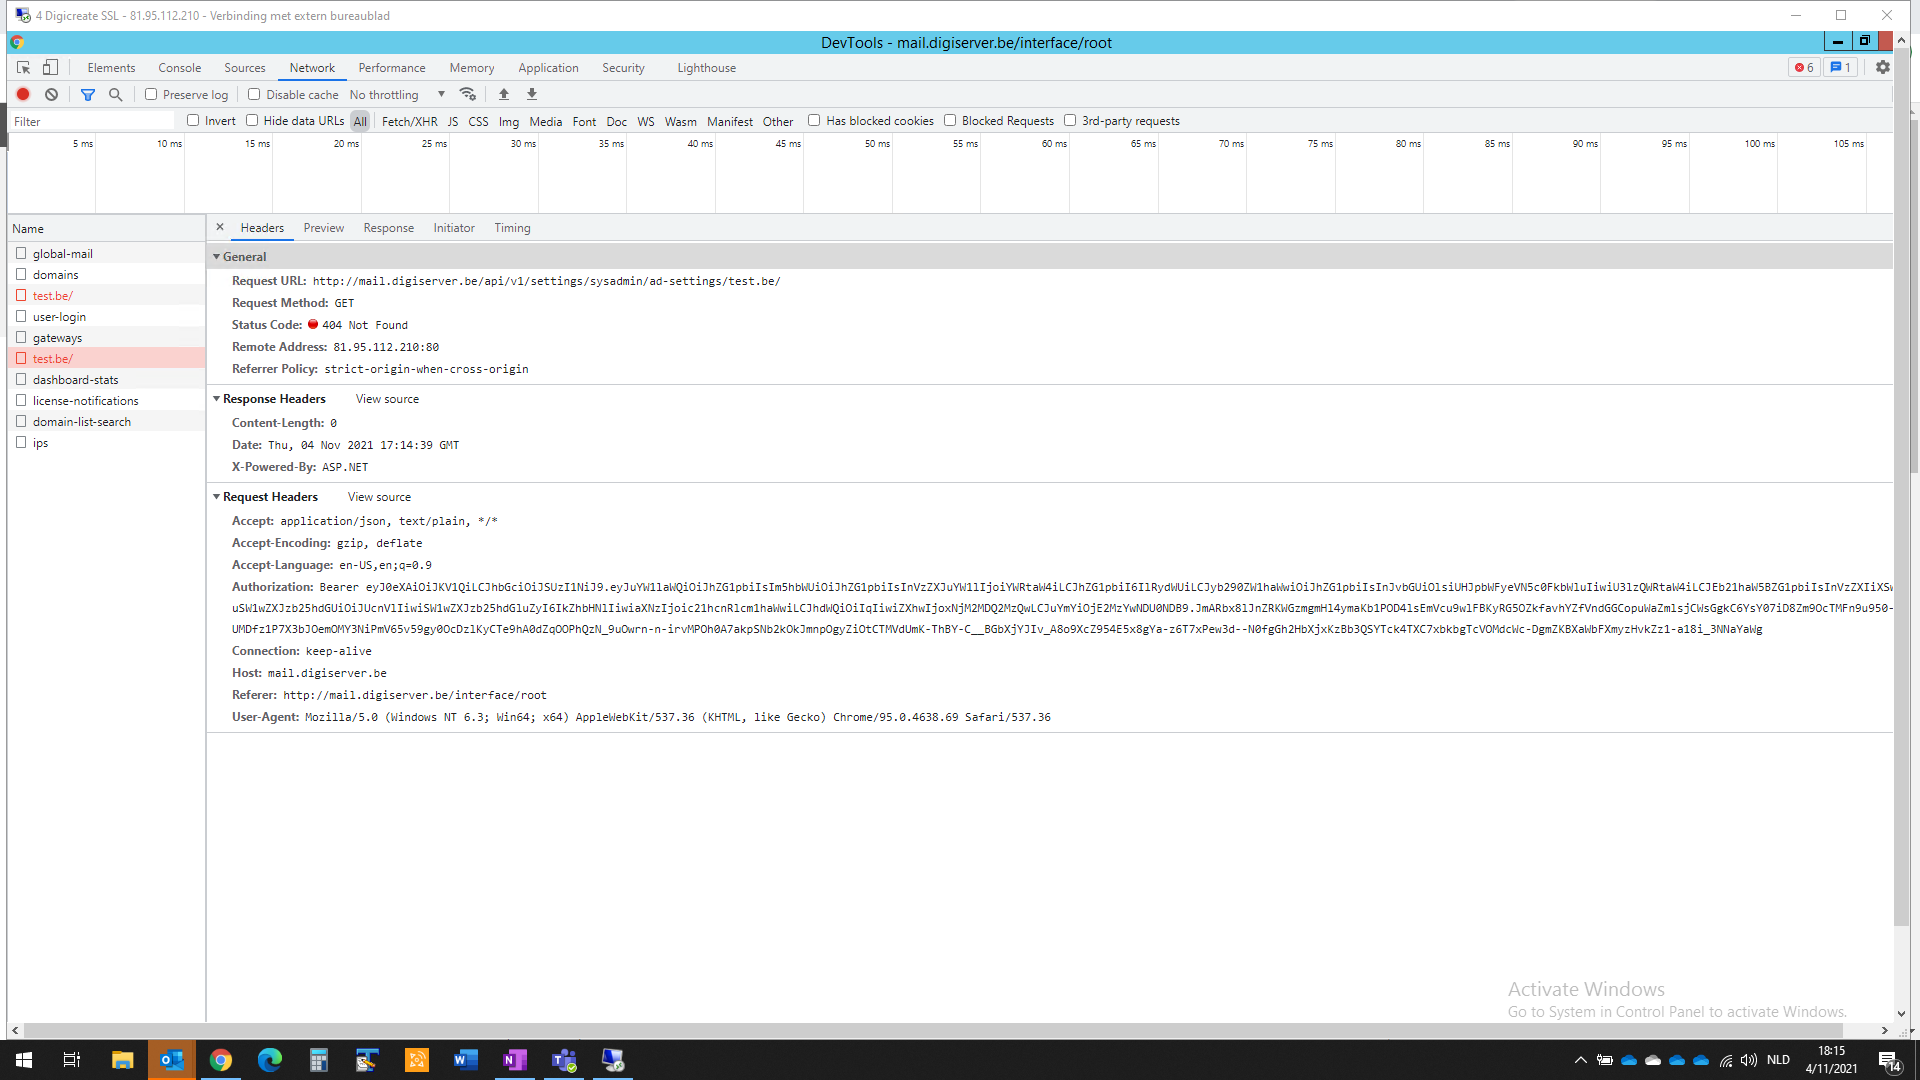Enable the Preserve log checkbox
Screen dimensions: 1920x1080
(151, 94)
